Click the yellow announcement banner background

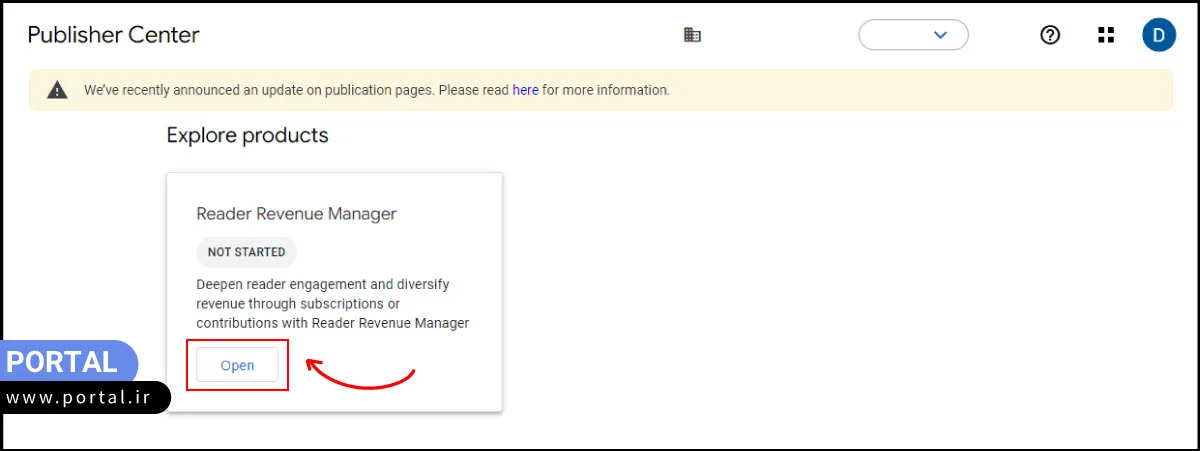click(900, 90)
